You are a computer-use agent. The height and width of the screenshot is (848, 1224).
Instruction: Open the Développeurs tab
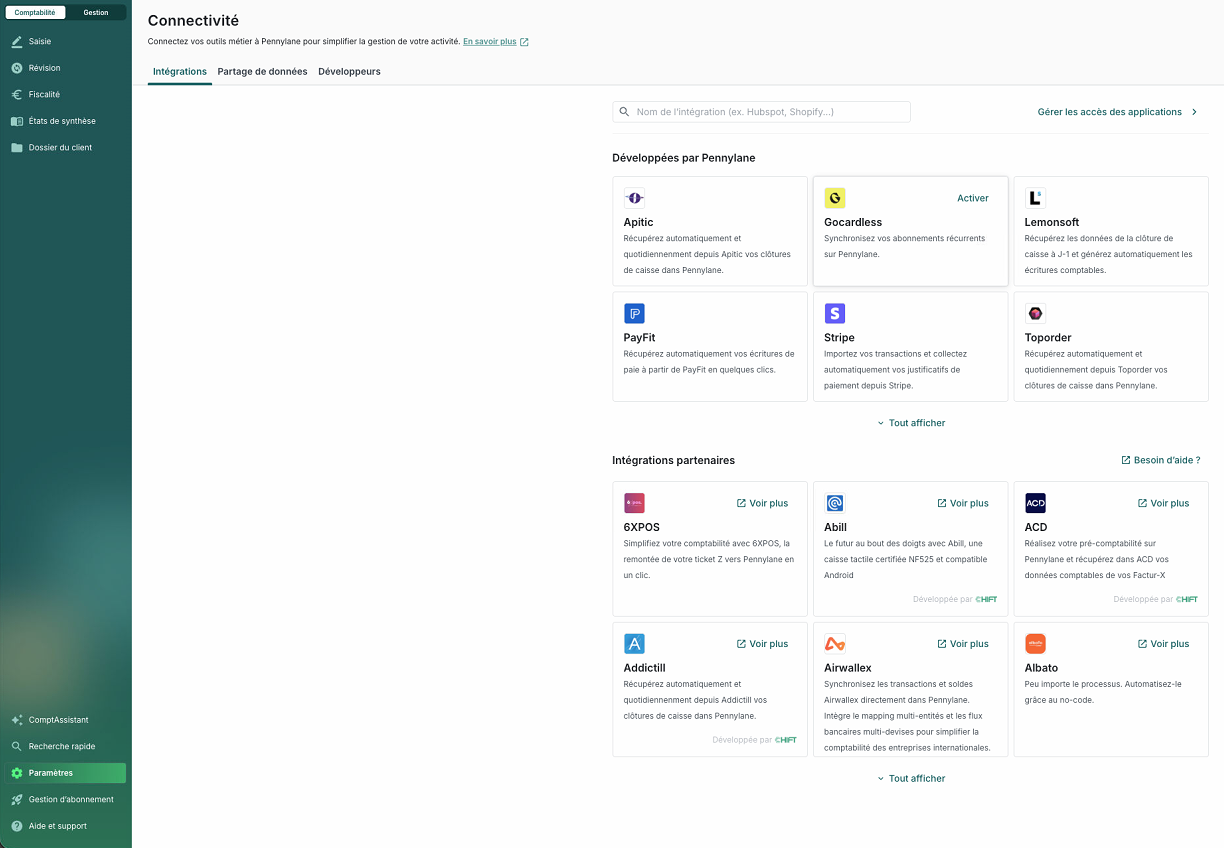349,72
